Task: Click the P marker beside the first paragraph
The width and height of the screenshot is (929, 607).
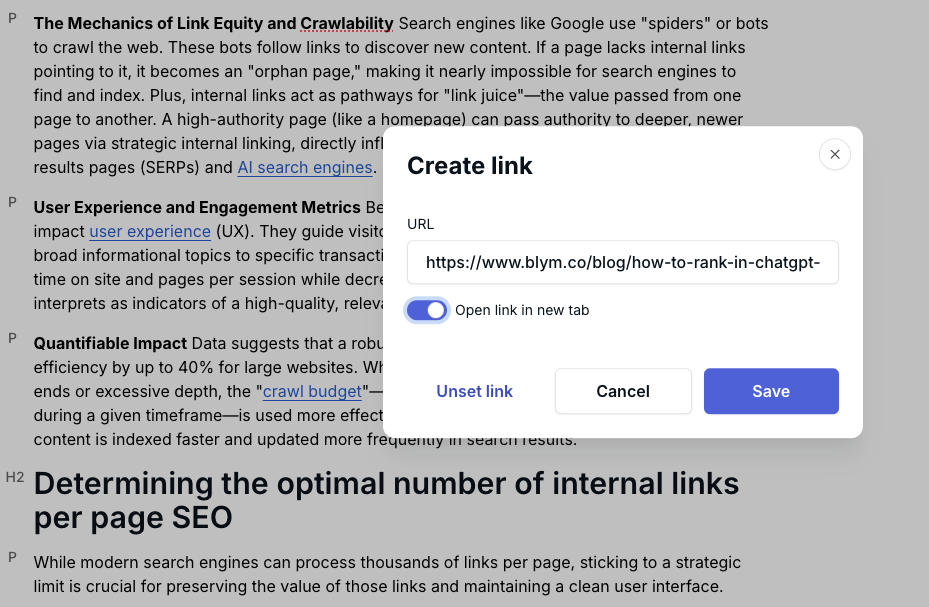Action: [x=12, y=19]
